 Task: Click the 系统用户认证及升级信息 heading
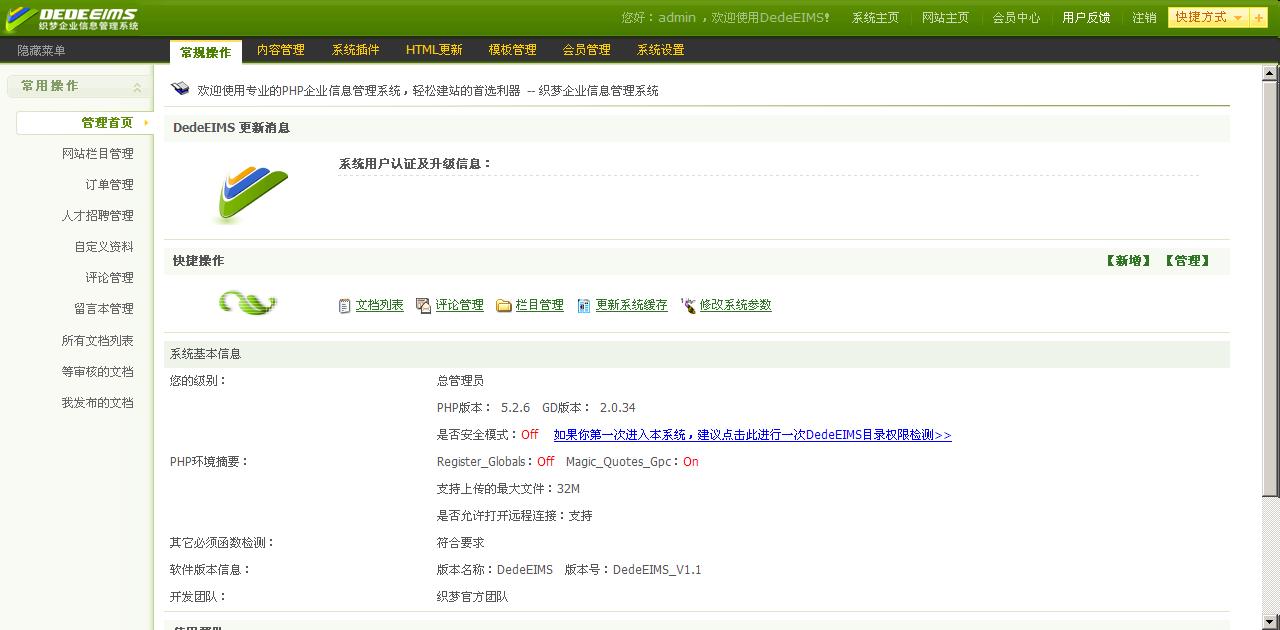pyautogui.click(x=415, y=164)
